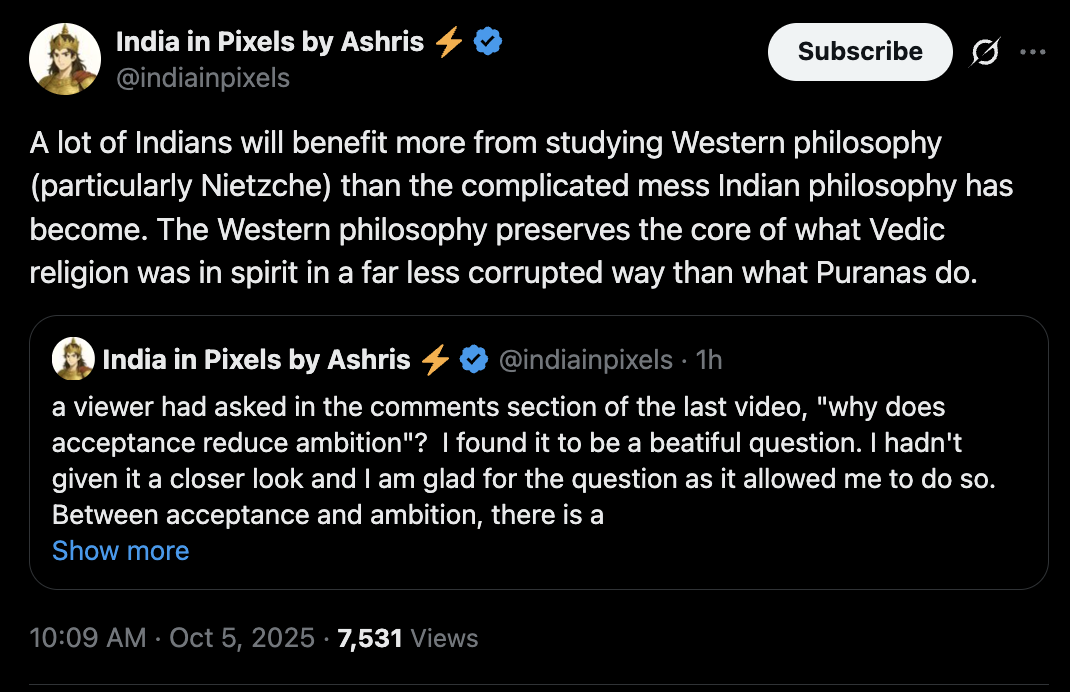Click the quoted tweet author name
The height and width of the screenshot is (692, 1070).
[x=256, y=359]
